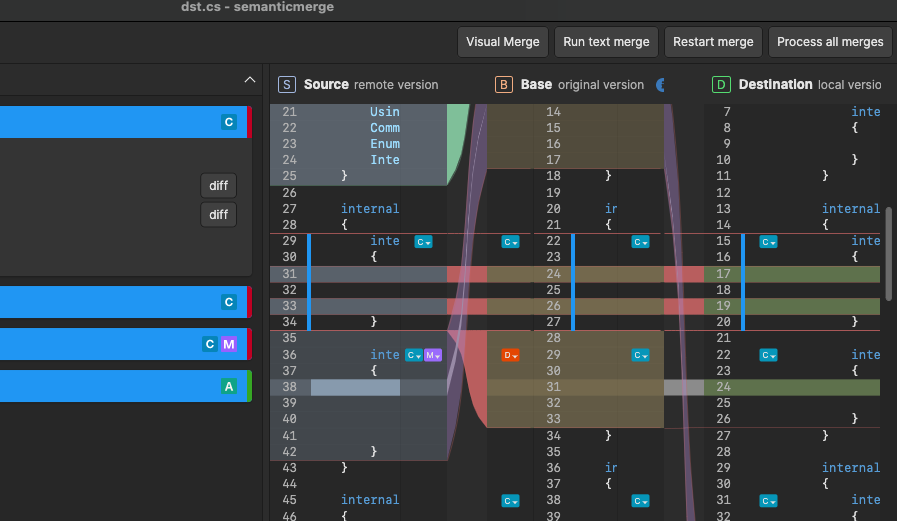
Task: Click 'Comm' on Source line 22
Action: coord(384,128)
